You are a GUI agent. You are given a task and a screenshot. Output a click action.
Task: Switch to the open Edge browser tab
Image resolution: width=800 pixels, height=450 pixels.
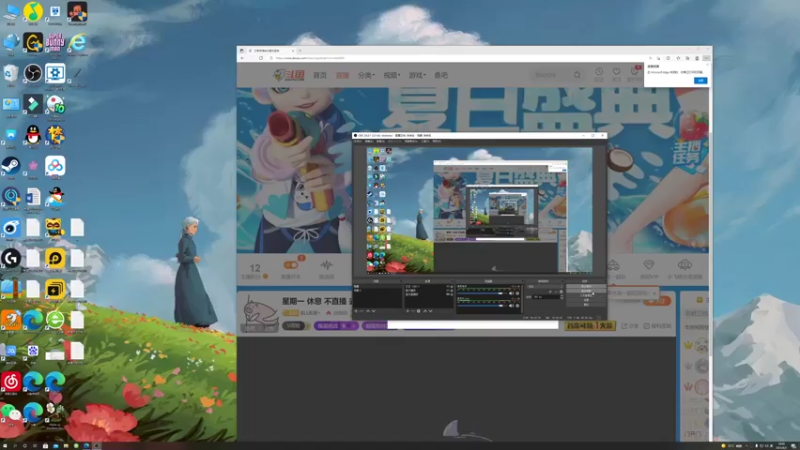(x=271, y=51)
